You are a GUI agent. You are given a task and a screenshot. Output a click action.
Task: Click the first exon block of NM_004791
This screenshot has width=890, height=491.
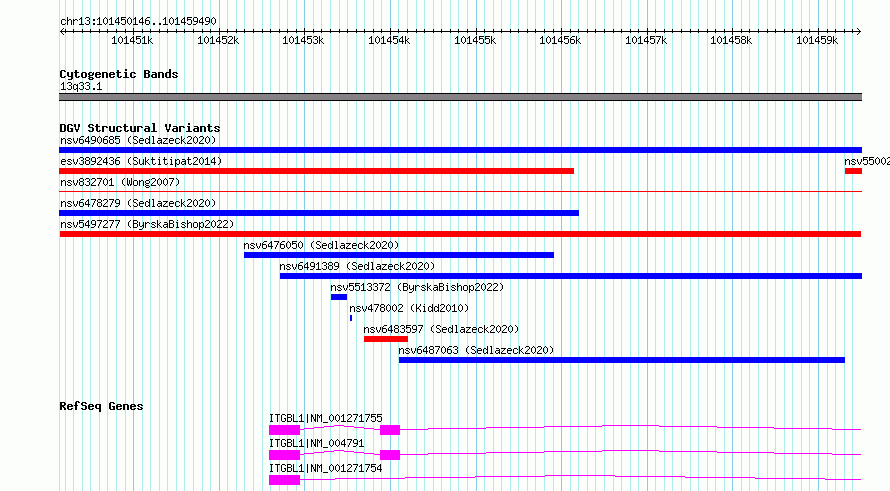click(x=284, y=455)
